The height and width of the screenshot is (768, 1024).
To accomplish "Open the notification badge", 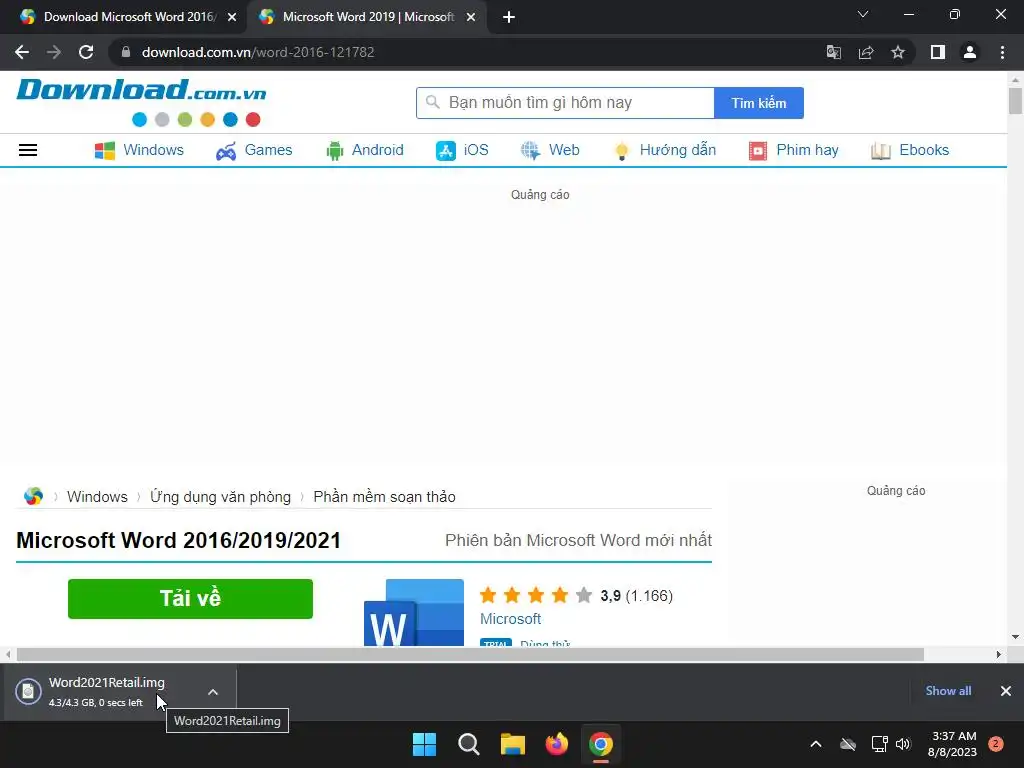I will point(996,744).
